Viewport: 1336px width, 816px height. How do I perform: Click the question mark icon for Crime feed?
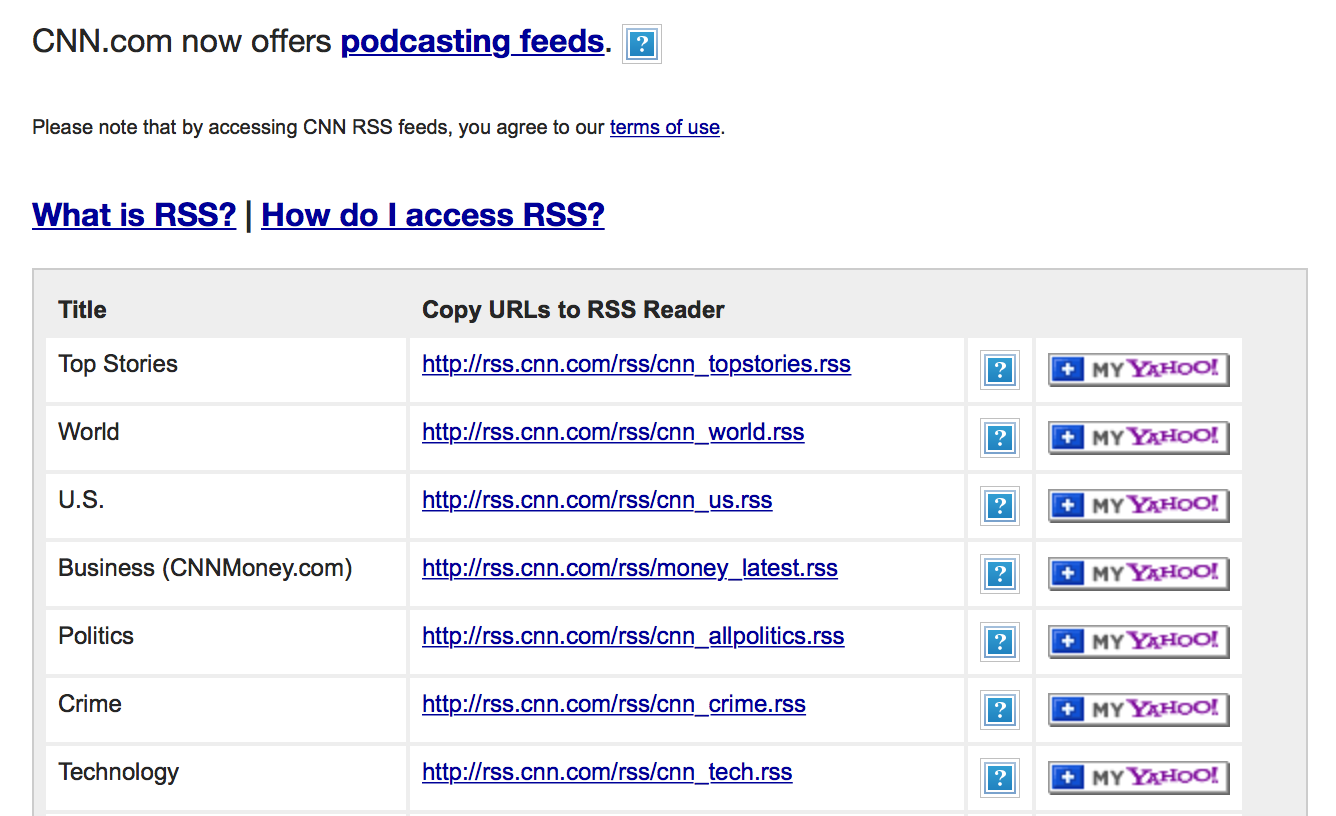pos(1000,710)
